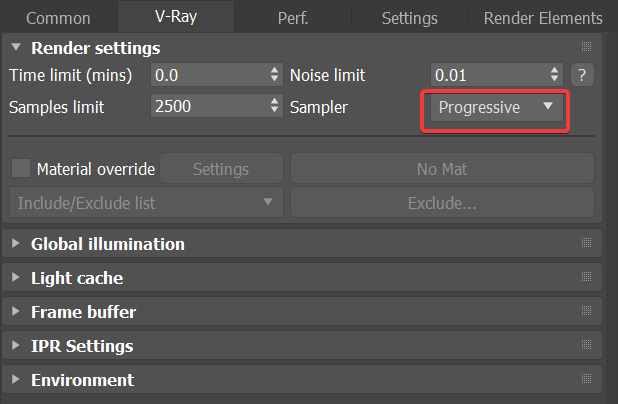This screenshot has width=618, height=404.
Task: Open the Sampler Progressive dropdown
Action: tap(496, 107)
